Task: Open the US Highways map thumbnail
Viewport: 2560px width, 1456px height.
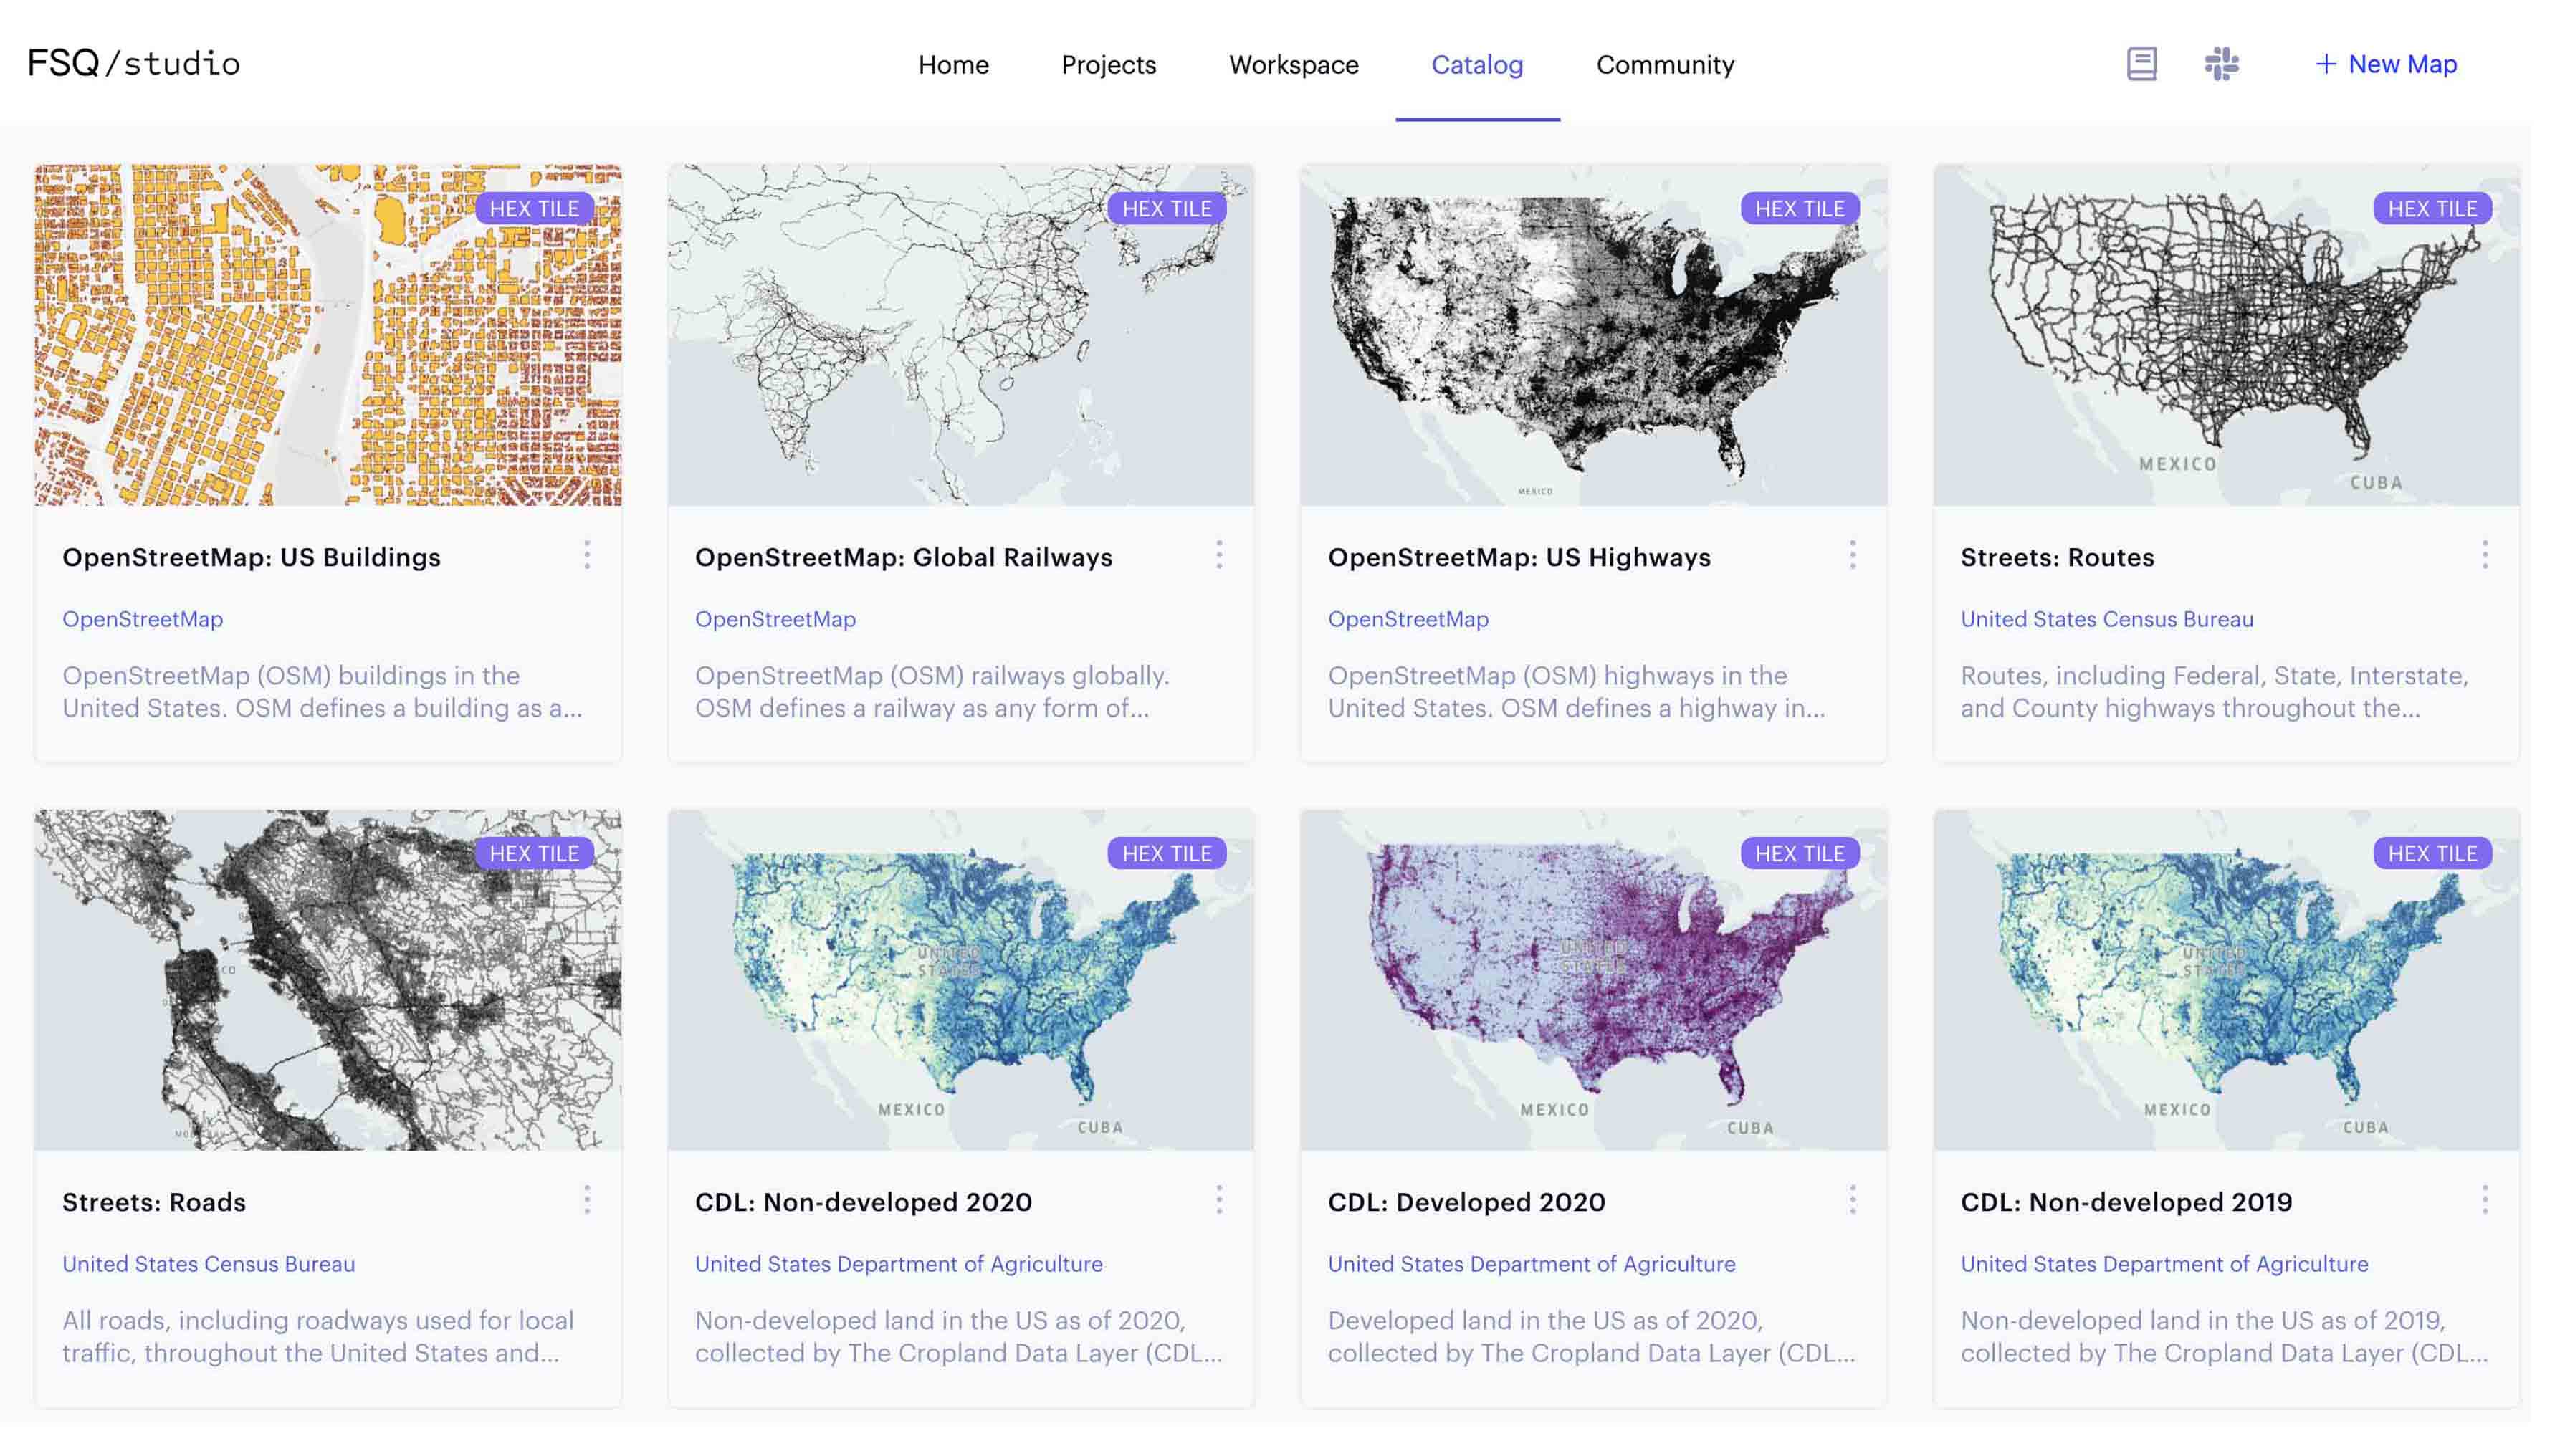Action: coord(1594,335)
